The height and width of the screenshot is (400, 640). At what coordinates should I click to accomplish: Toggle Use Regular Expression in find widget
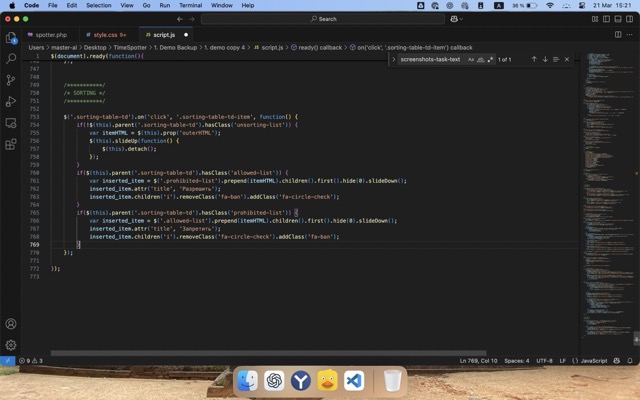coord(489,59)
